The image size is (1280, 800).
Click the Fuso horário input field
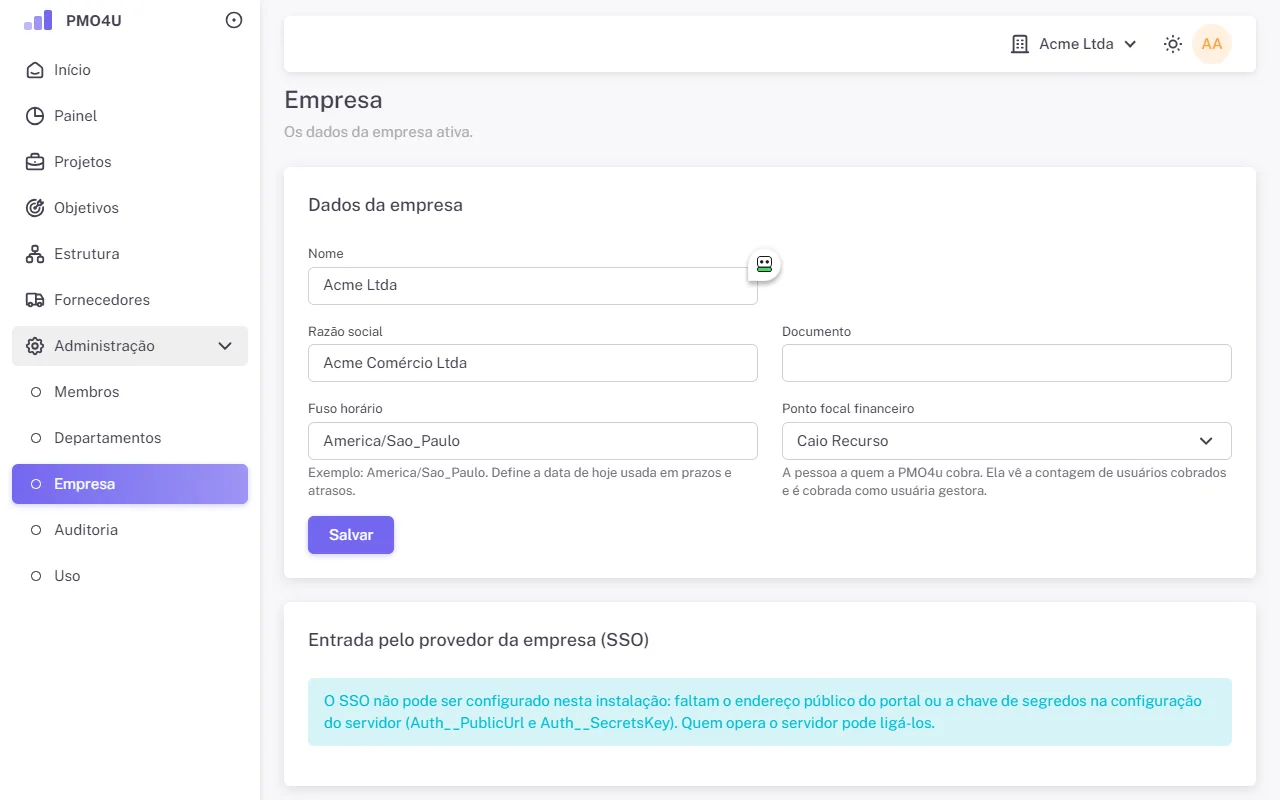point(533,441)
